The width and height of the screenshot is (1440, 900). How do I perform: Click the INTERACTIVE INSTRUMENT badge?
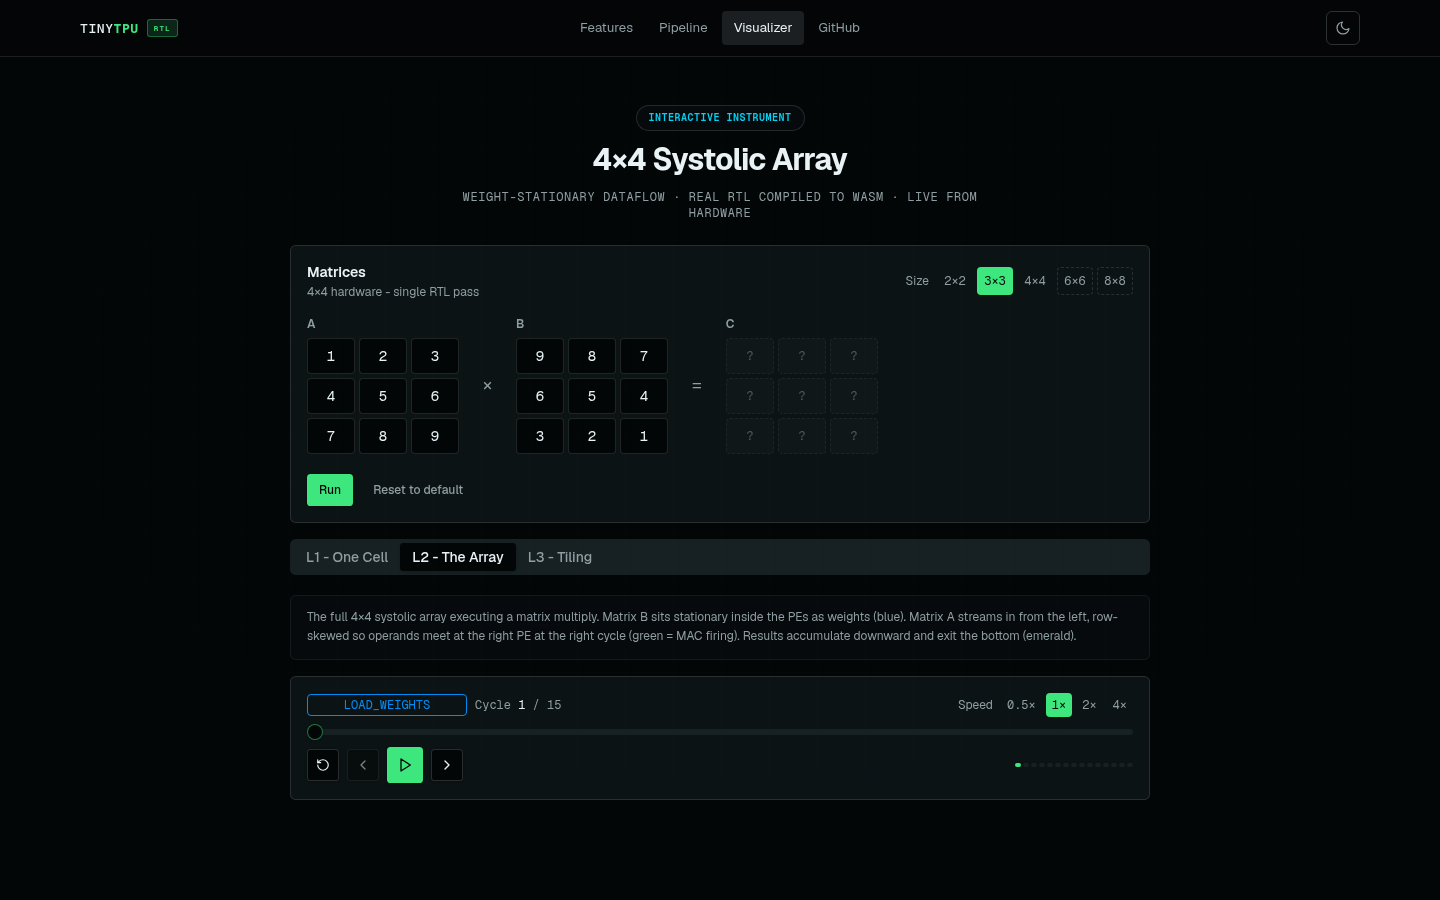[720, 118]
